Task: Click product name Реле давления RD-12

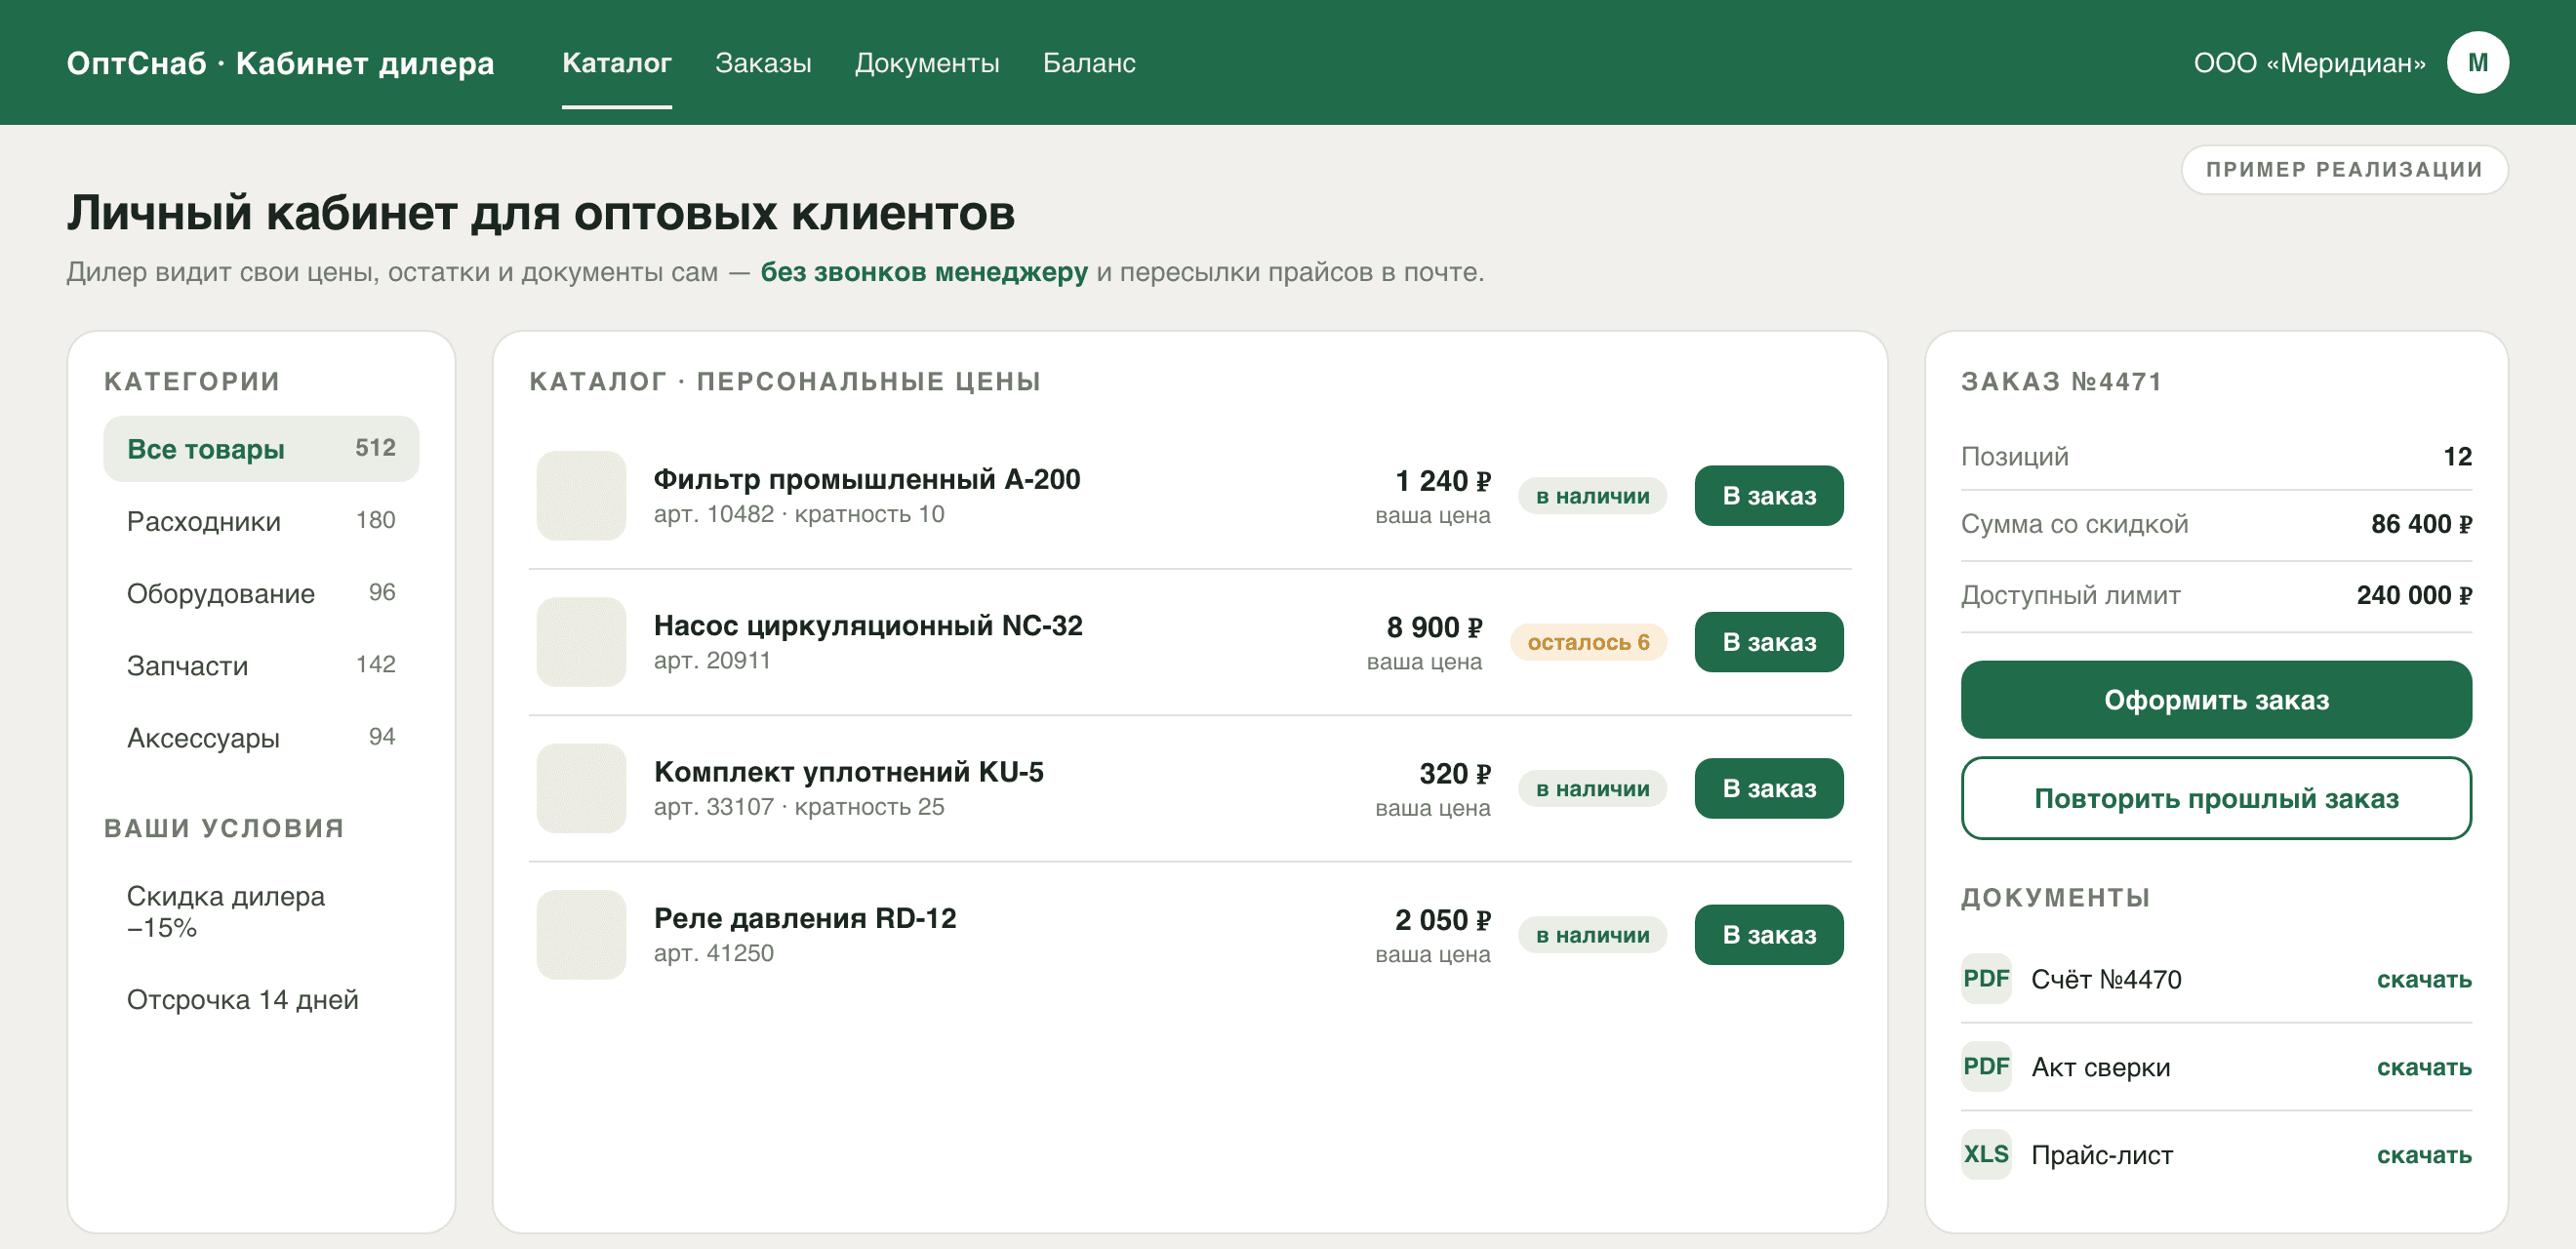Action: pos(804,918)
